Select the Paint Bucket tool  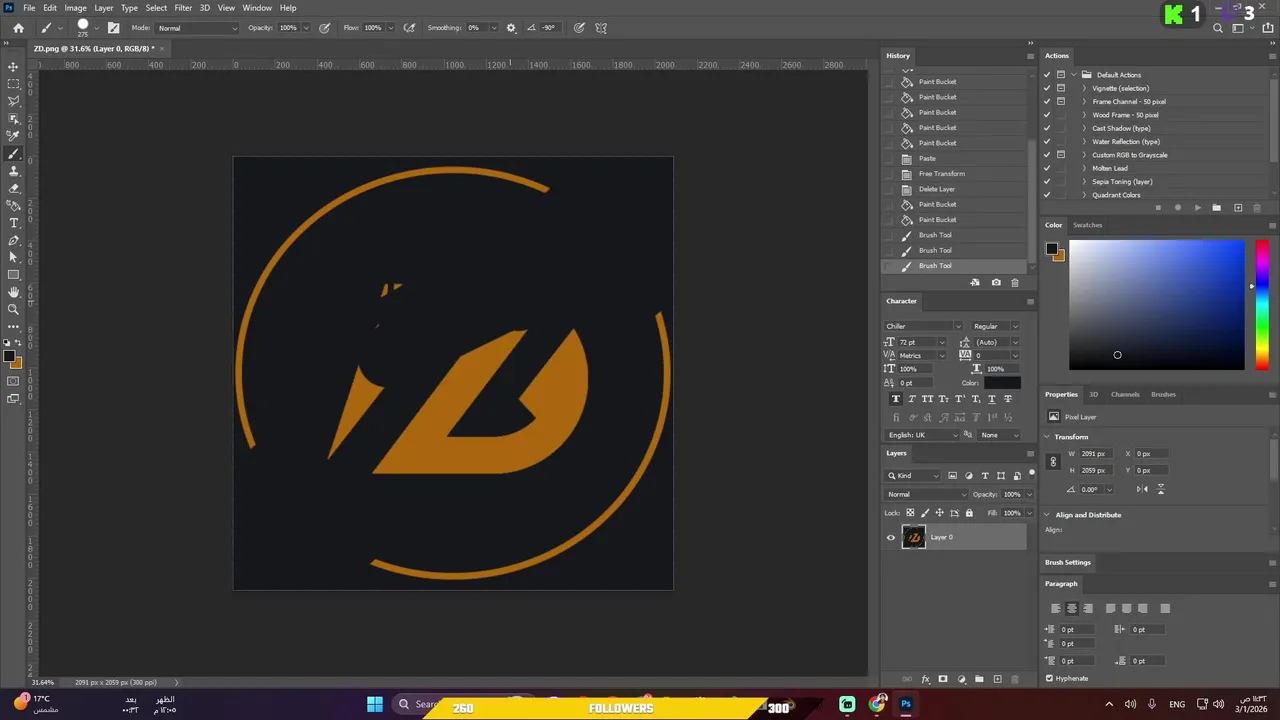[x=13, y=206]
